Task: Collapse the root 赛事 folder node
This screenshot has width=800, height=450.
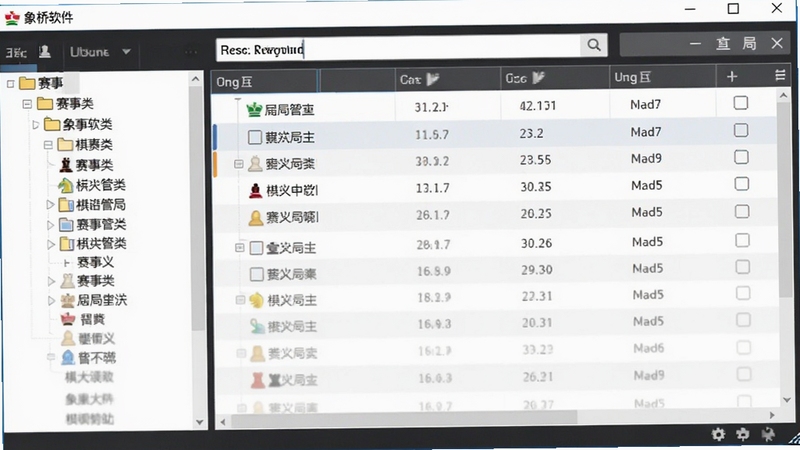Action: [11, 83]
